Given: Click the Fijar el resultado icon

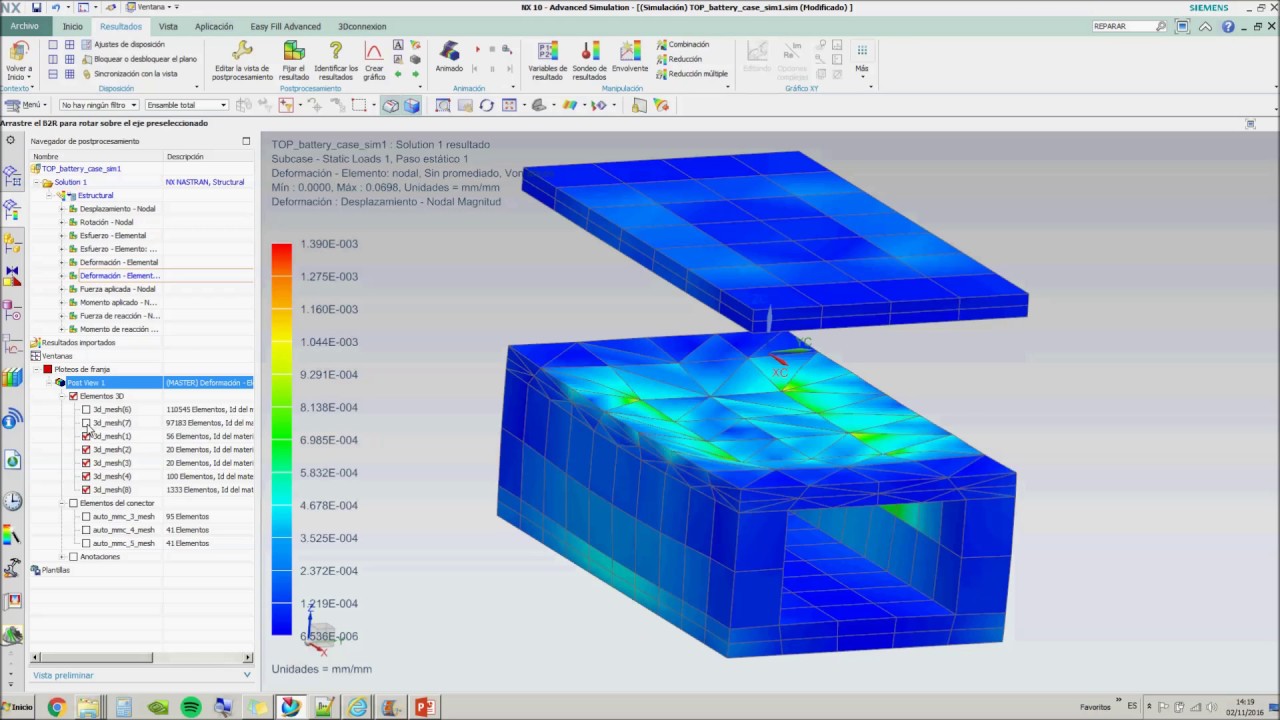Looking at the screenshot, I should (294, 50).
